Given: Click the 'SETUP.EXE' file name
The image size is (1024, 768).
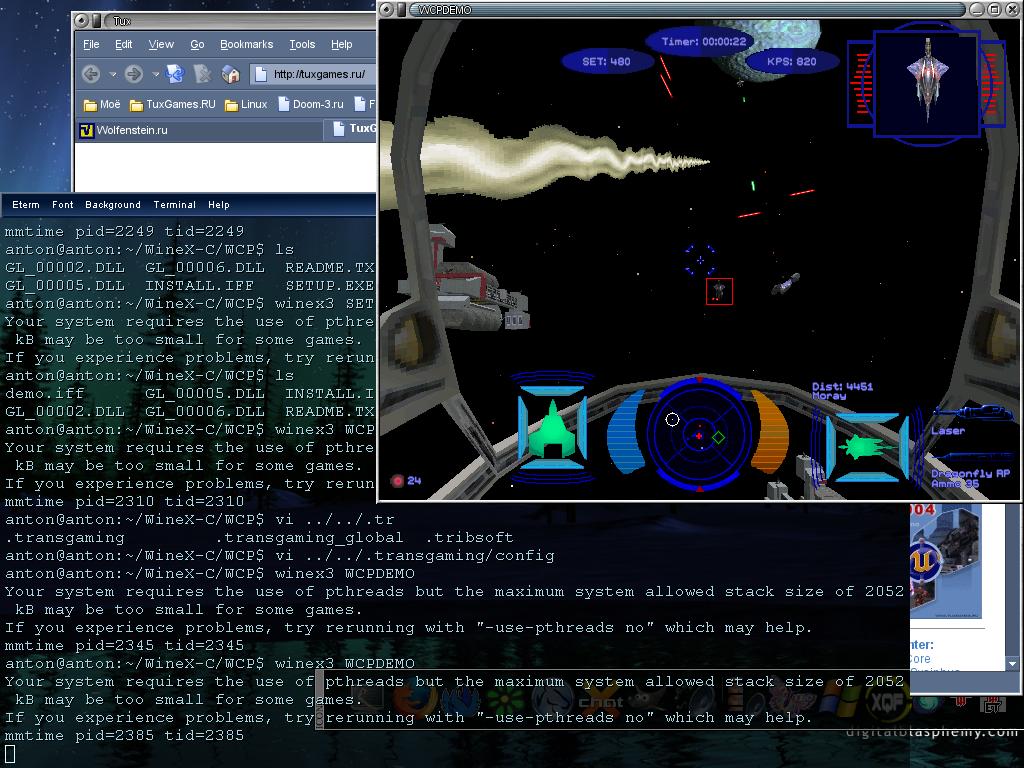Looking at the screenshot, I should pyautogui.click(x=330, y=285).
